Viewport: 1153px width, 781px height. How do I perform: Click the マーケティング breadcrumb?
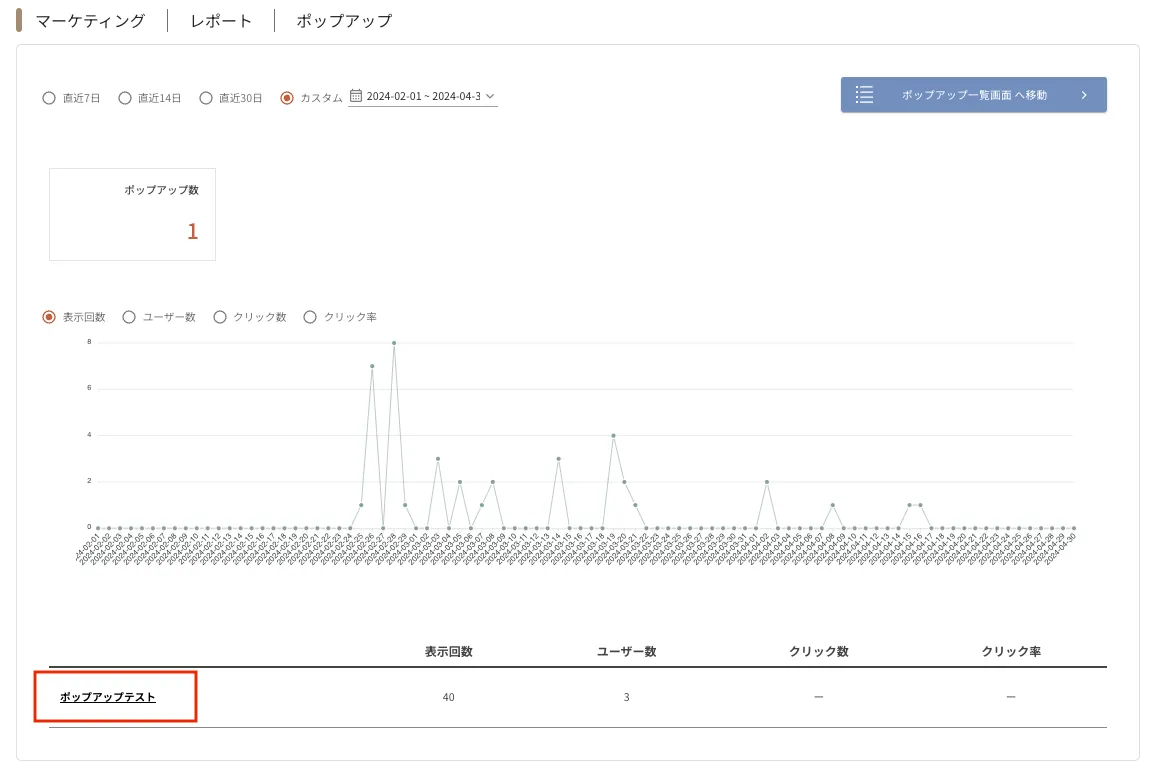coord(90,21)
